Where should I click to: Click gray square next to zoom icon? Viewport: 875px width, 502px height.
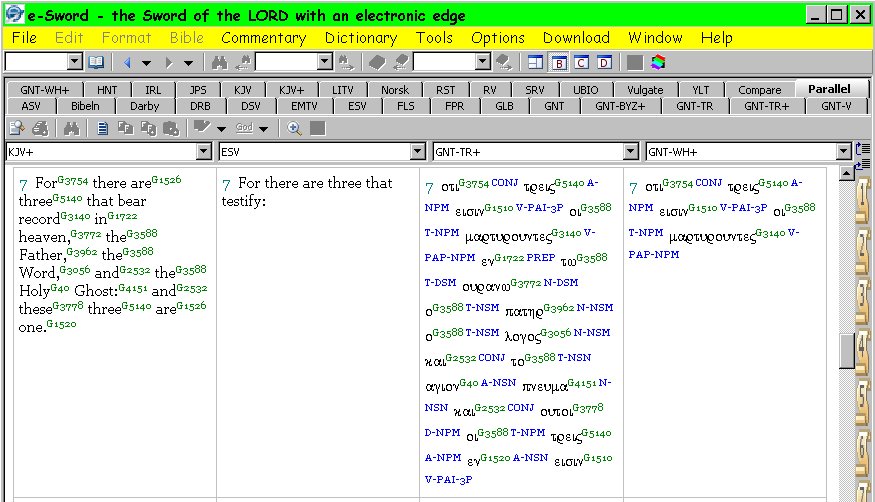click(x=318, y=128)
